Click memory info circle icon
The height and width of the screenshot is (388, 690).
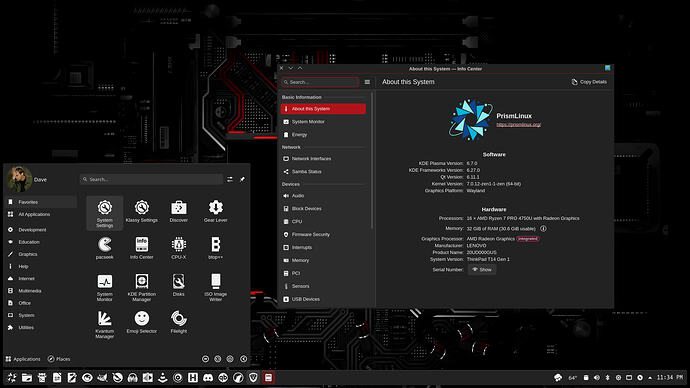pos(543,229)
